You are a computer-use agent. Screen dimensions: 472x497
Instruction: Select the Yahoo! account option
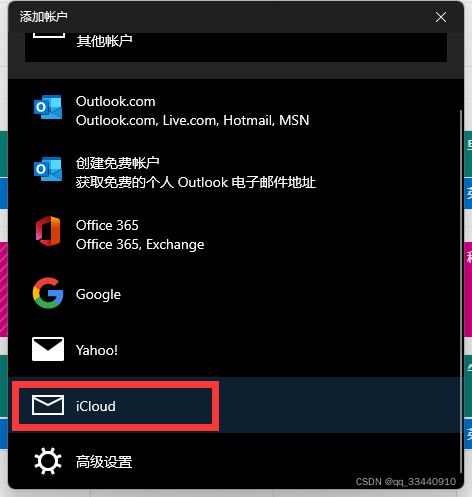(x=234, y=349)
